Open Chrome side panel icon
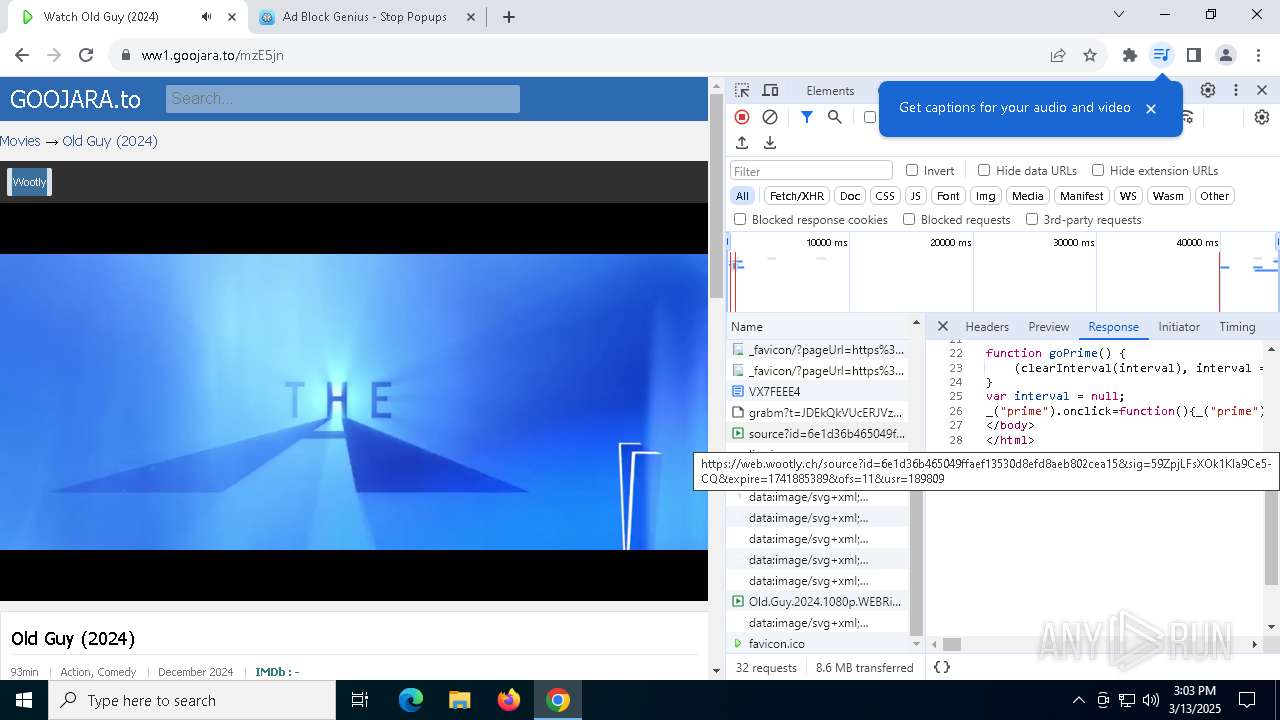 click(x=1193, y=55)
